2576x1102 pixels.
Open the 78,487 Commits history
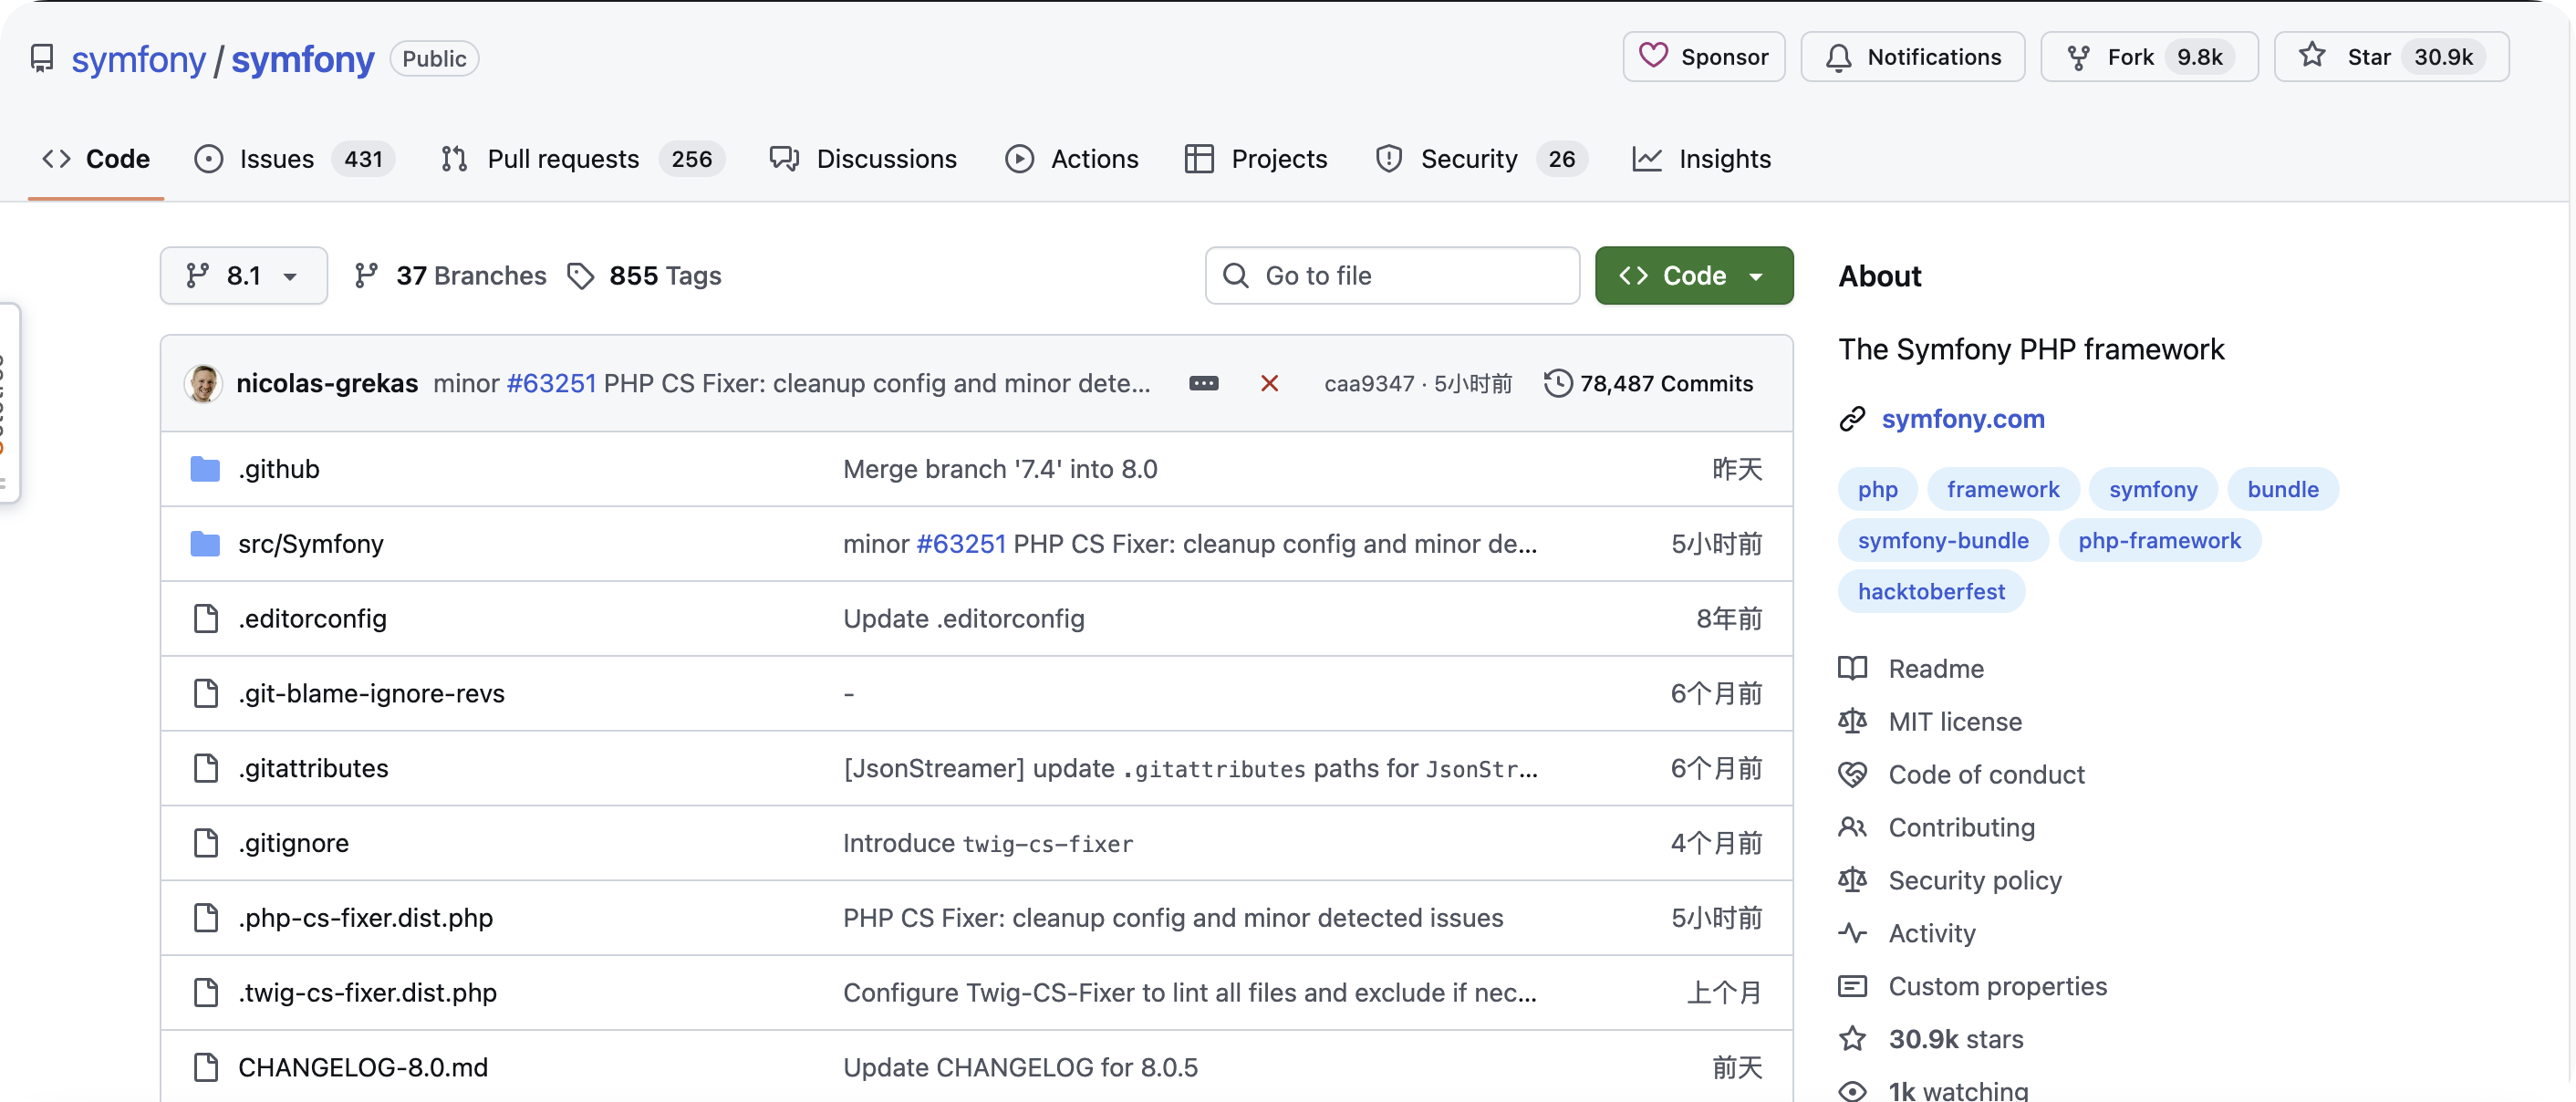[x=1648, y=383]
